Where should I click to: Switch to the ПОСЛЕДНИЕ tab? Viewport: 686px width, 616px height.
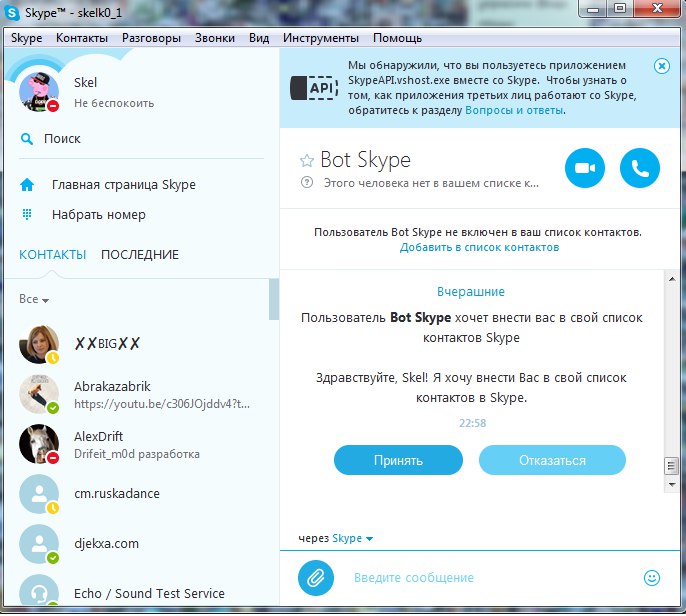[x=140, y=255]
